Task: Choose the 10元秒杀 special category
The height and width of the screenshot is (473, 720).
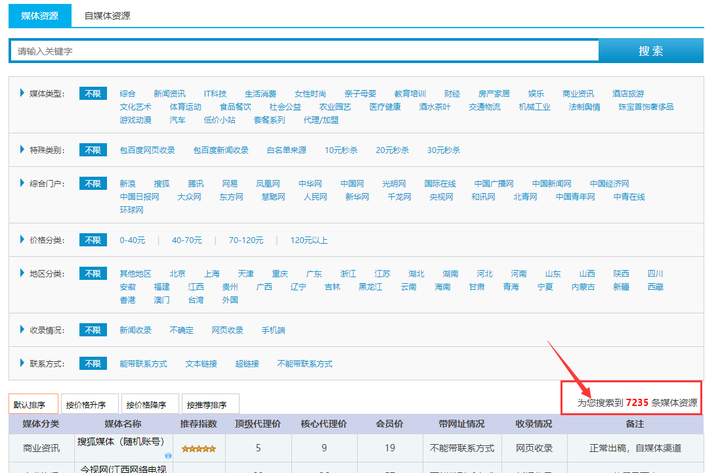Action: point(341,150)
